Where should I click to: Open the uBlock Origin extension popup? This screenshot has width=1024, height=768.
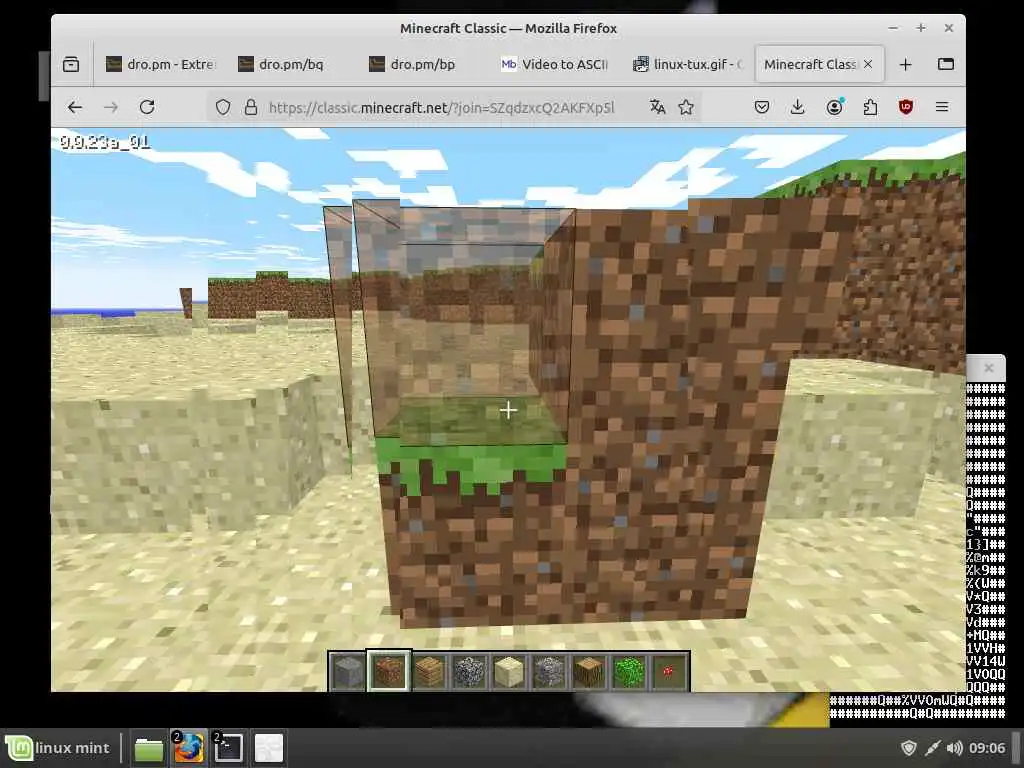click(x=906, y=107)
